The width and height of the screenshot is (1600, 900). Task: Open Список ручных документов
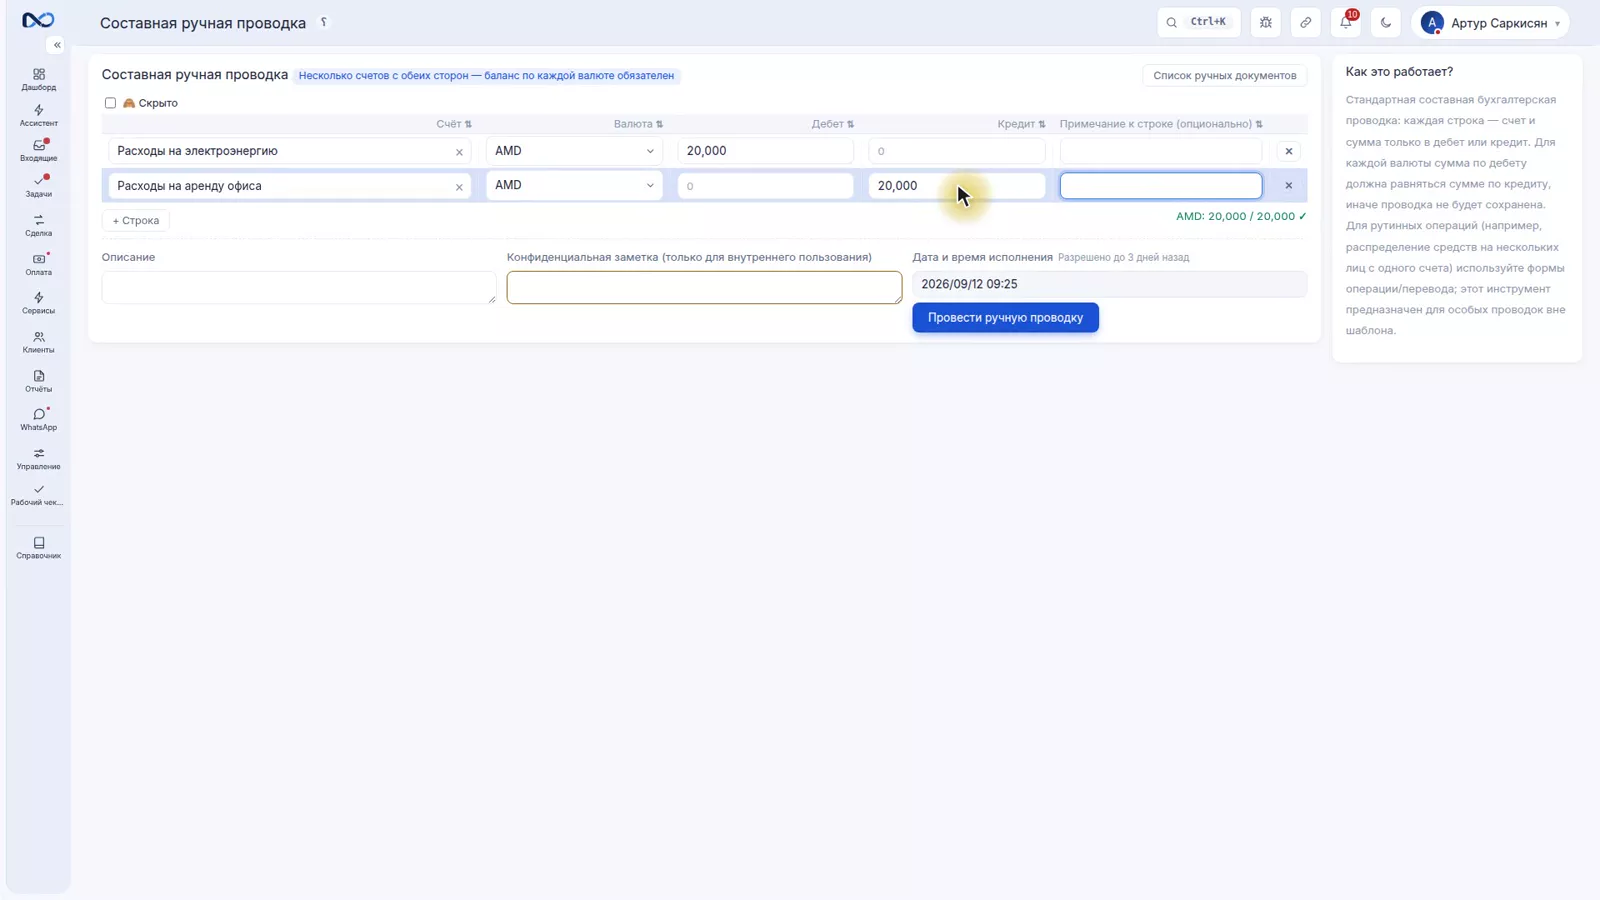pos(1224,75)
